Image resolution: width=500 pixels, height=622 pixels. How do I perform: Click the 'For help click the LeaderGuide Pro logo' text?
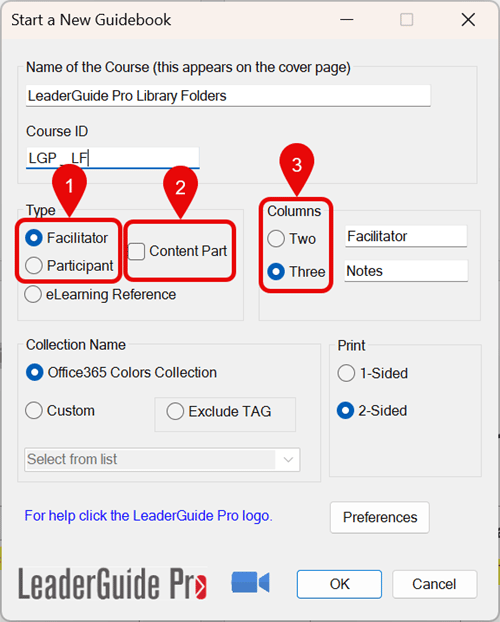tap(148, 516)
